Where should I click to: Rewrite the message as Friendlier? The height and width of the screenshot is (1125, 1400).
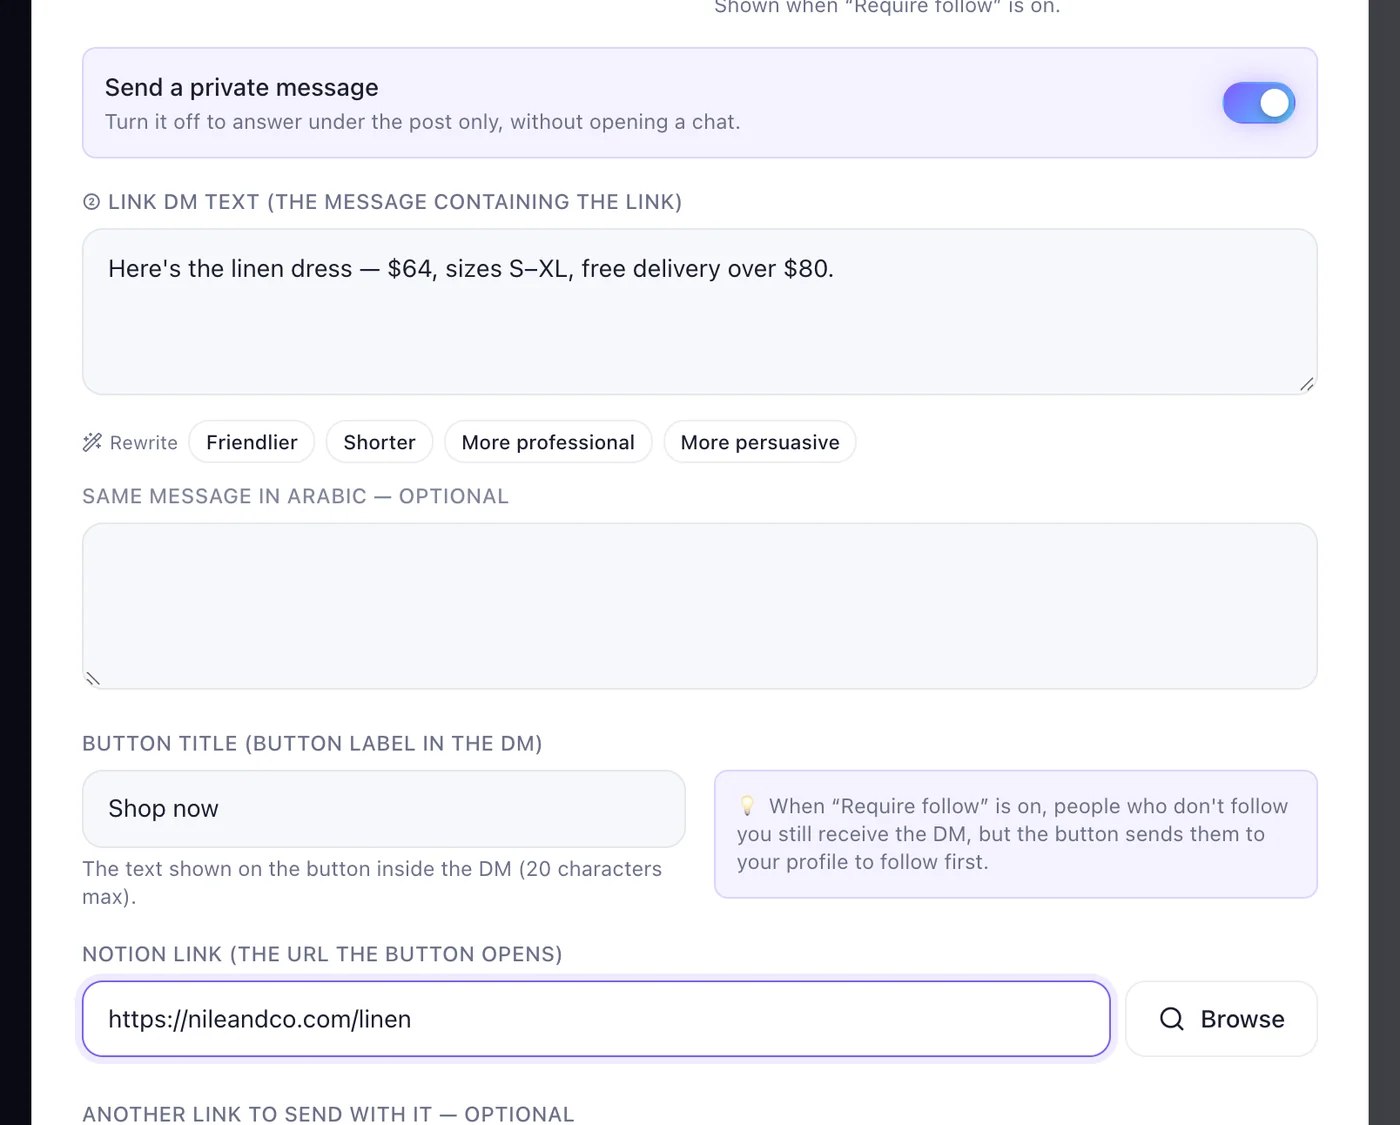(252, 442)
